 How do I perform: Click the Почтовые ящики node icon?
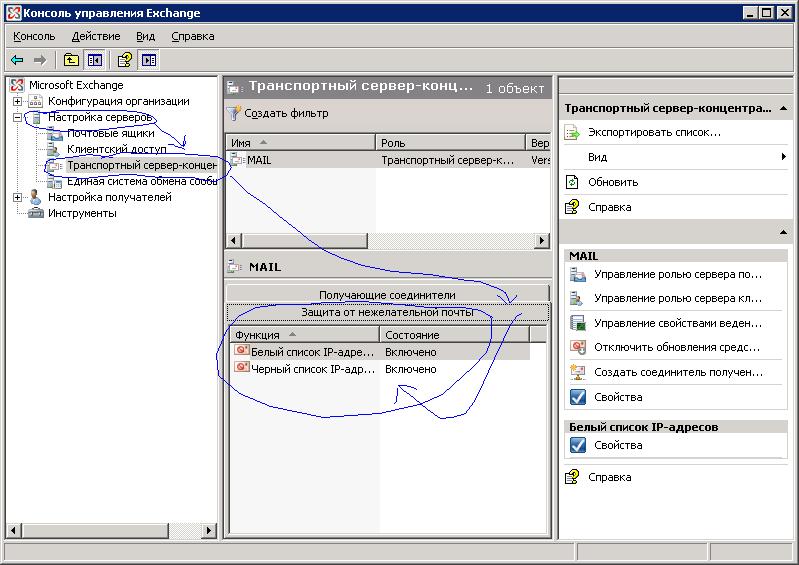point(54,133)
